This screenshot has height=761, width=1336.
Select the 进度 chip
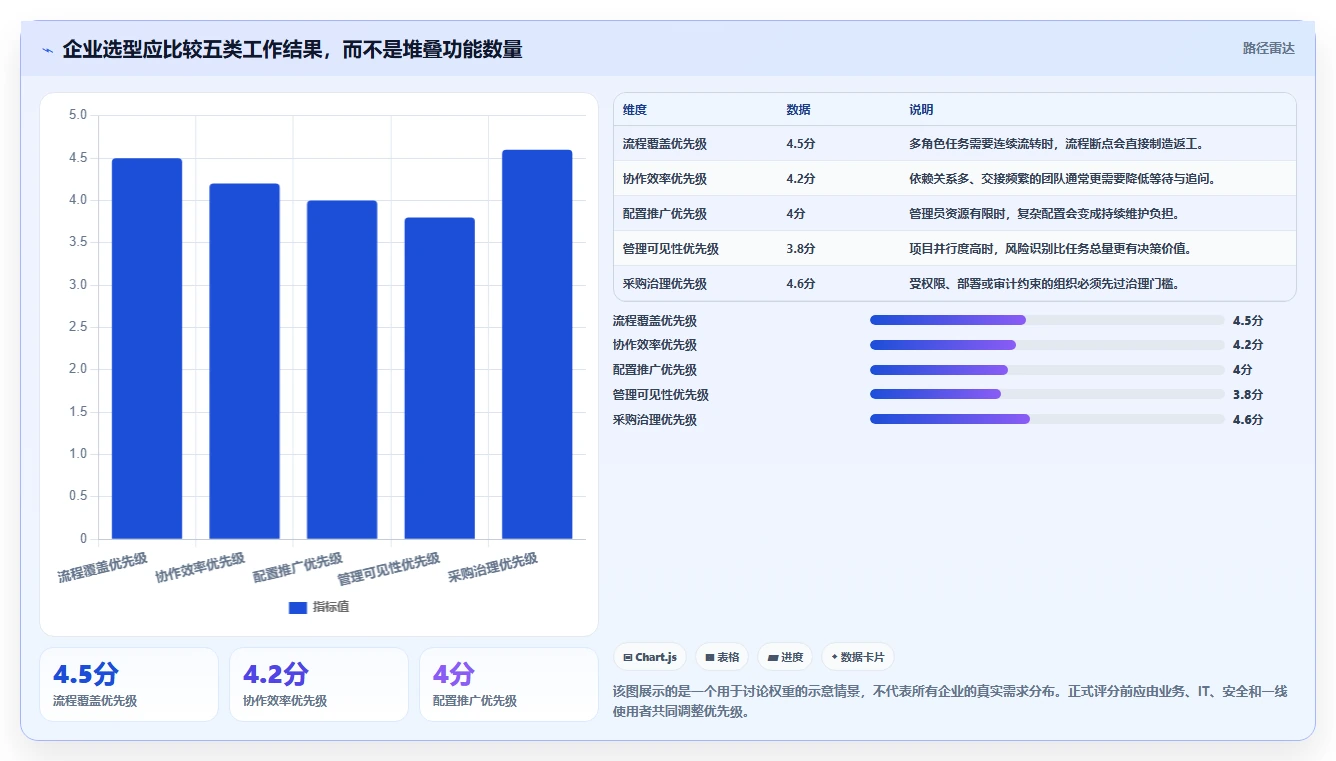785,657
